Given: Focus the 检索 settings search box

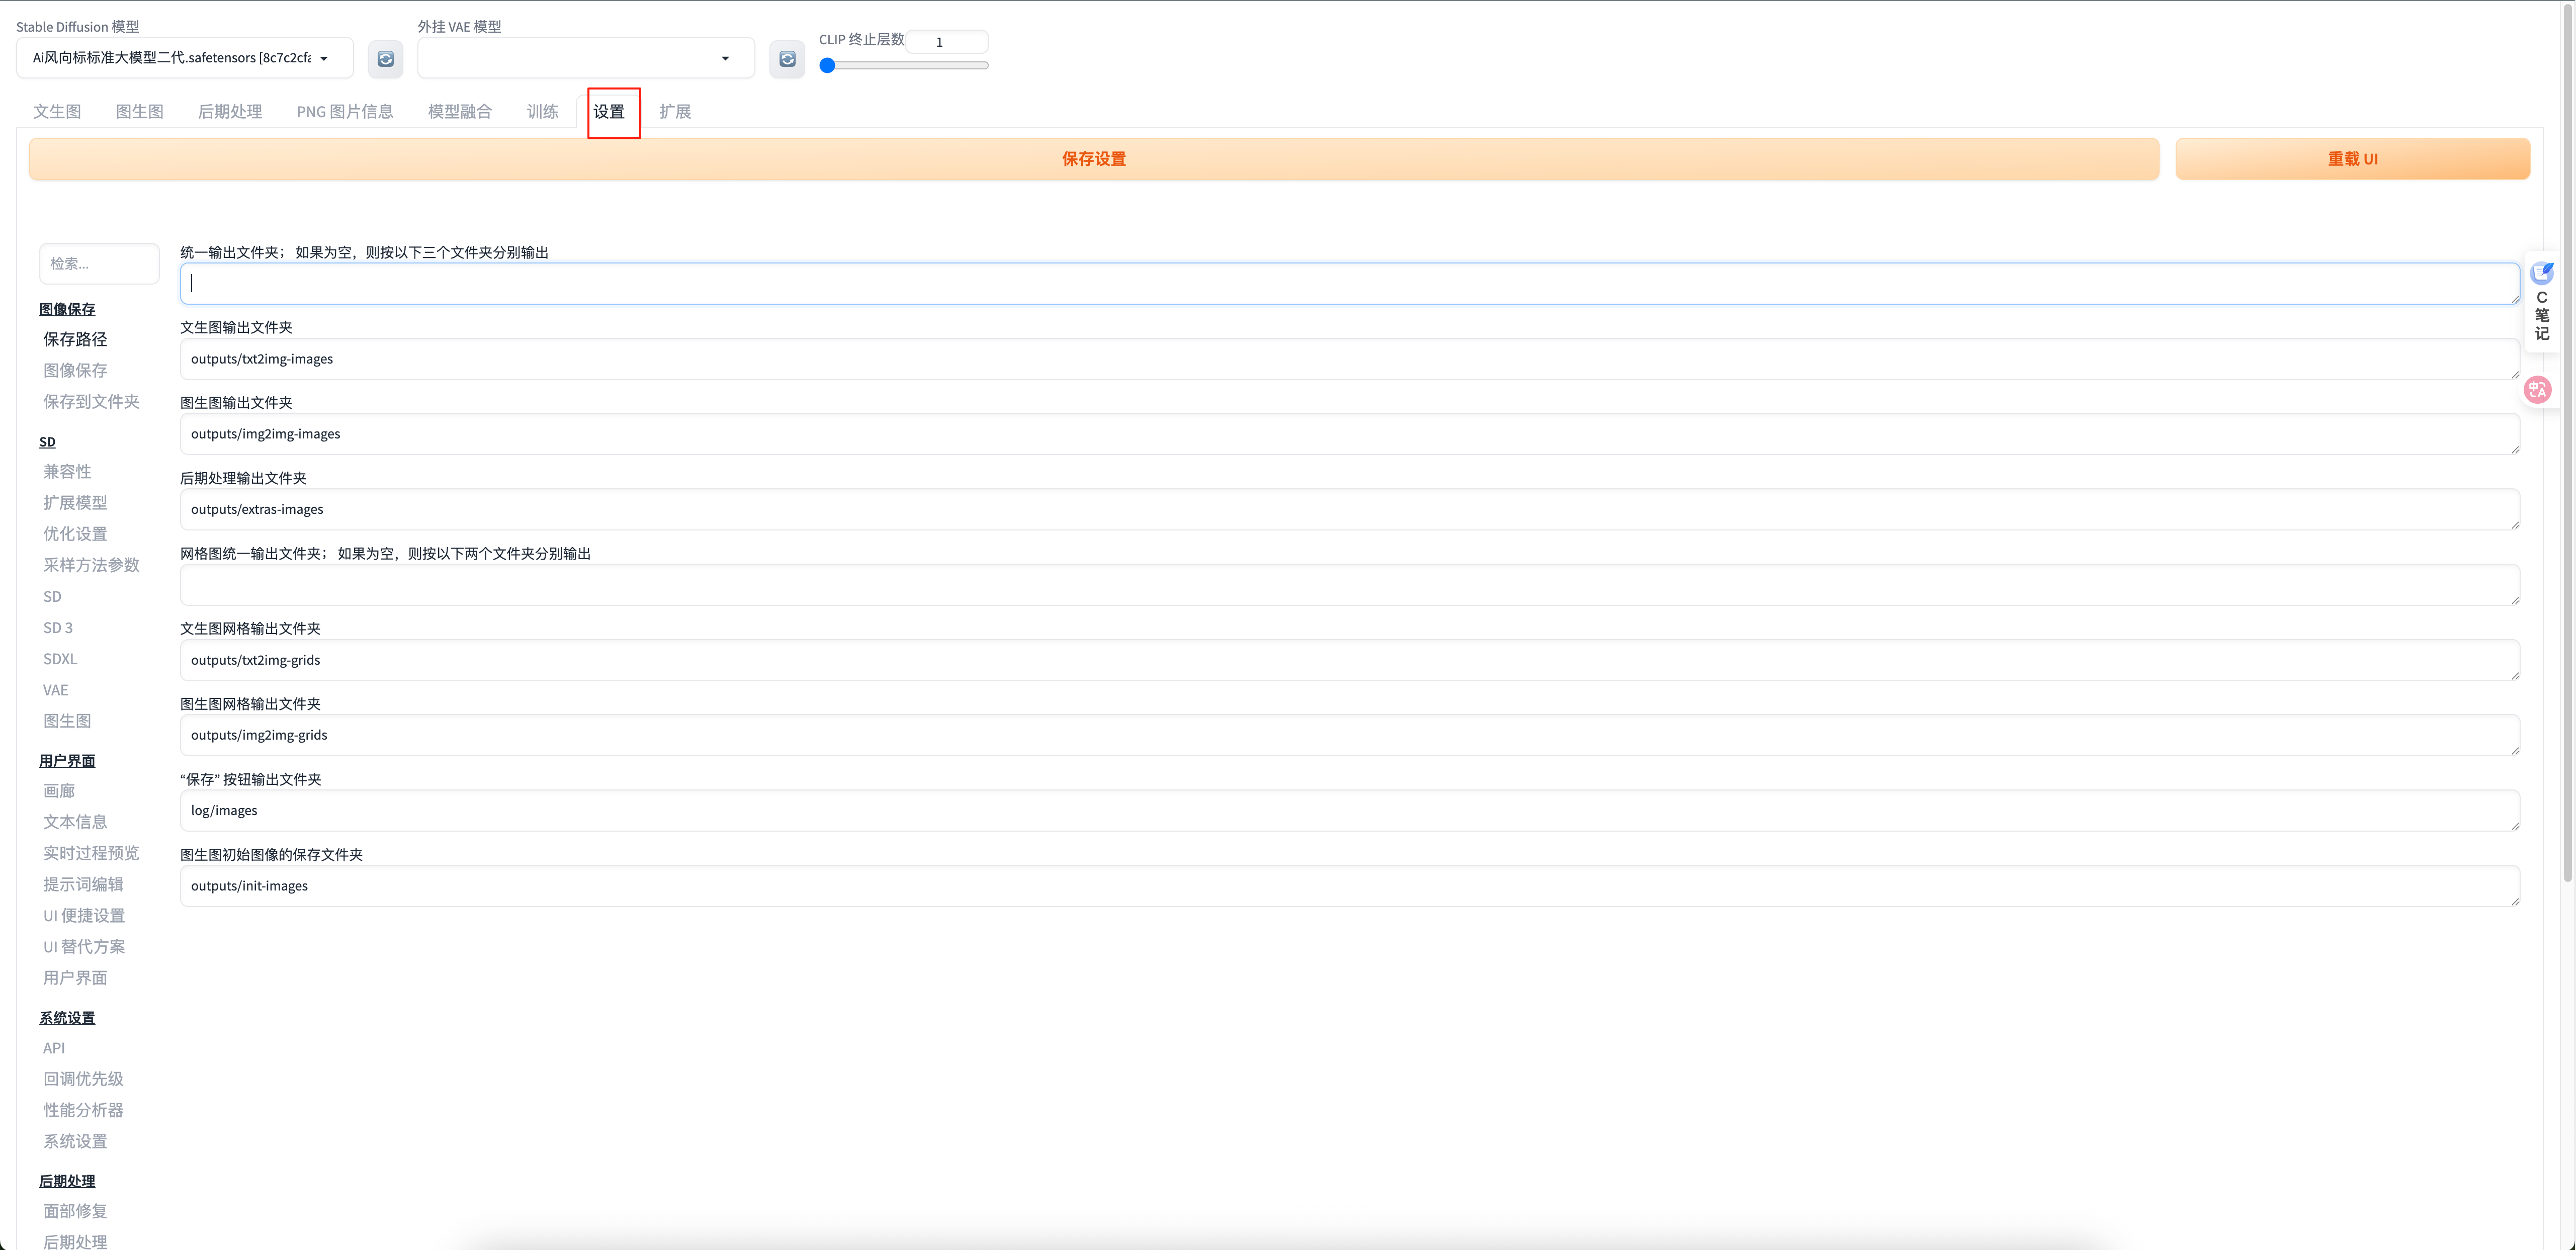Looking at the screenshot, I should pyautogui.click(x=99, y=264).
